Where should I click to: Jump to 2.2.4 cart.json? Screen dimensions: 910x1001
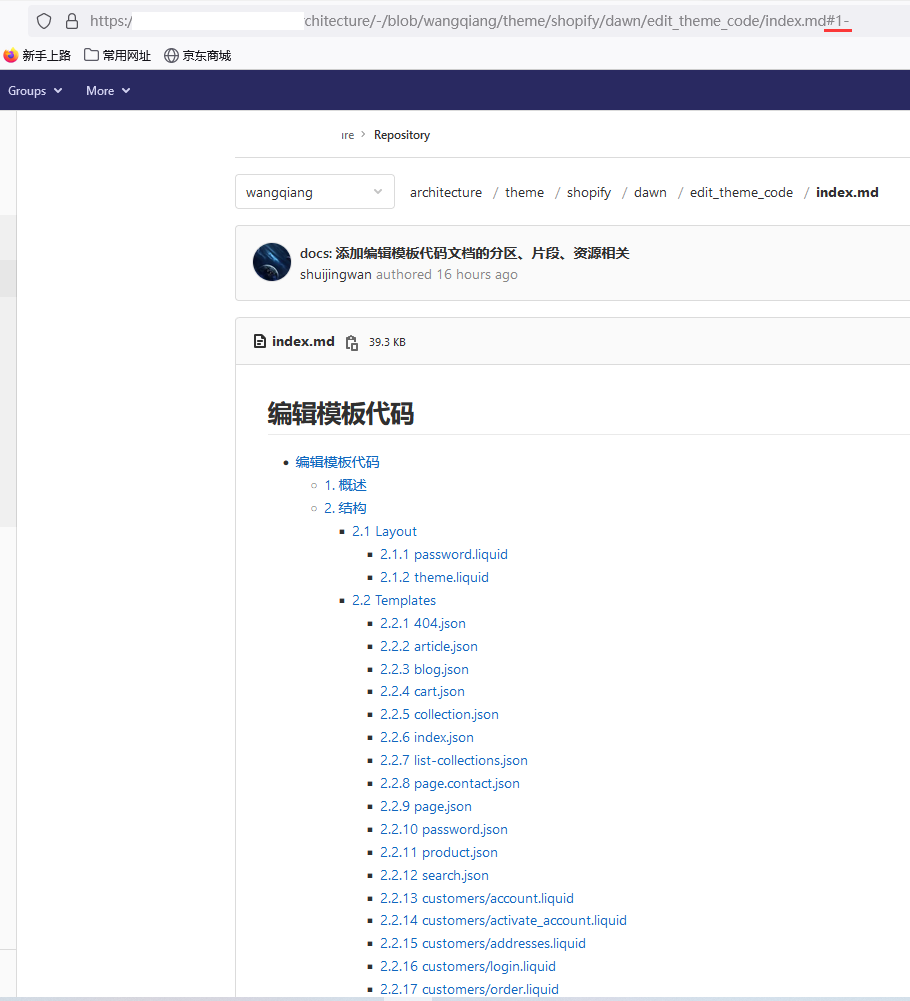pos(422,691)
